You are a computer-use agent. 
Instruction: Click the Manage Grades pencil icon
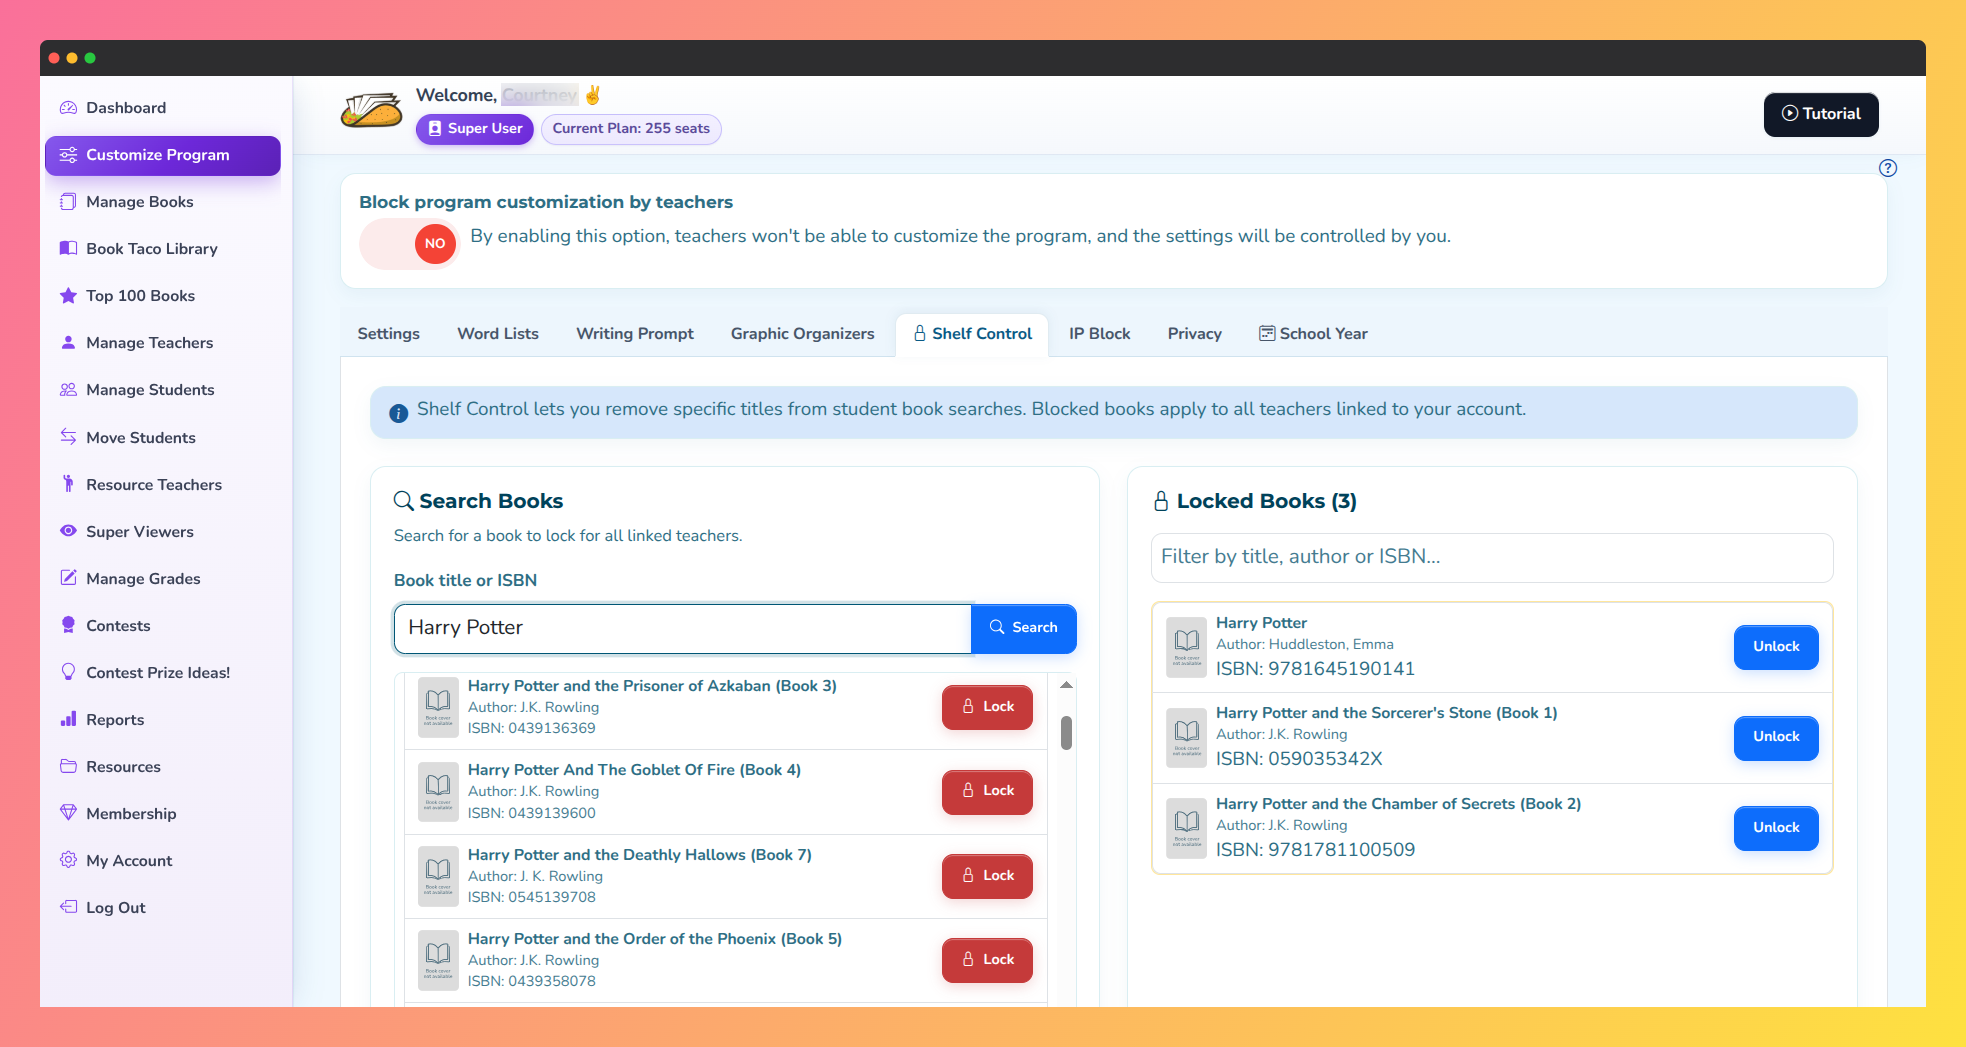[x=68, y=578]
